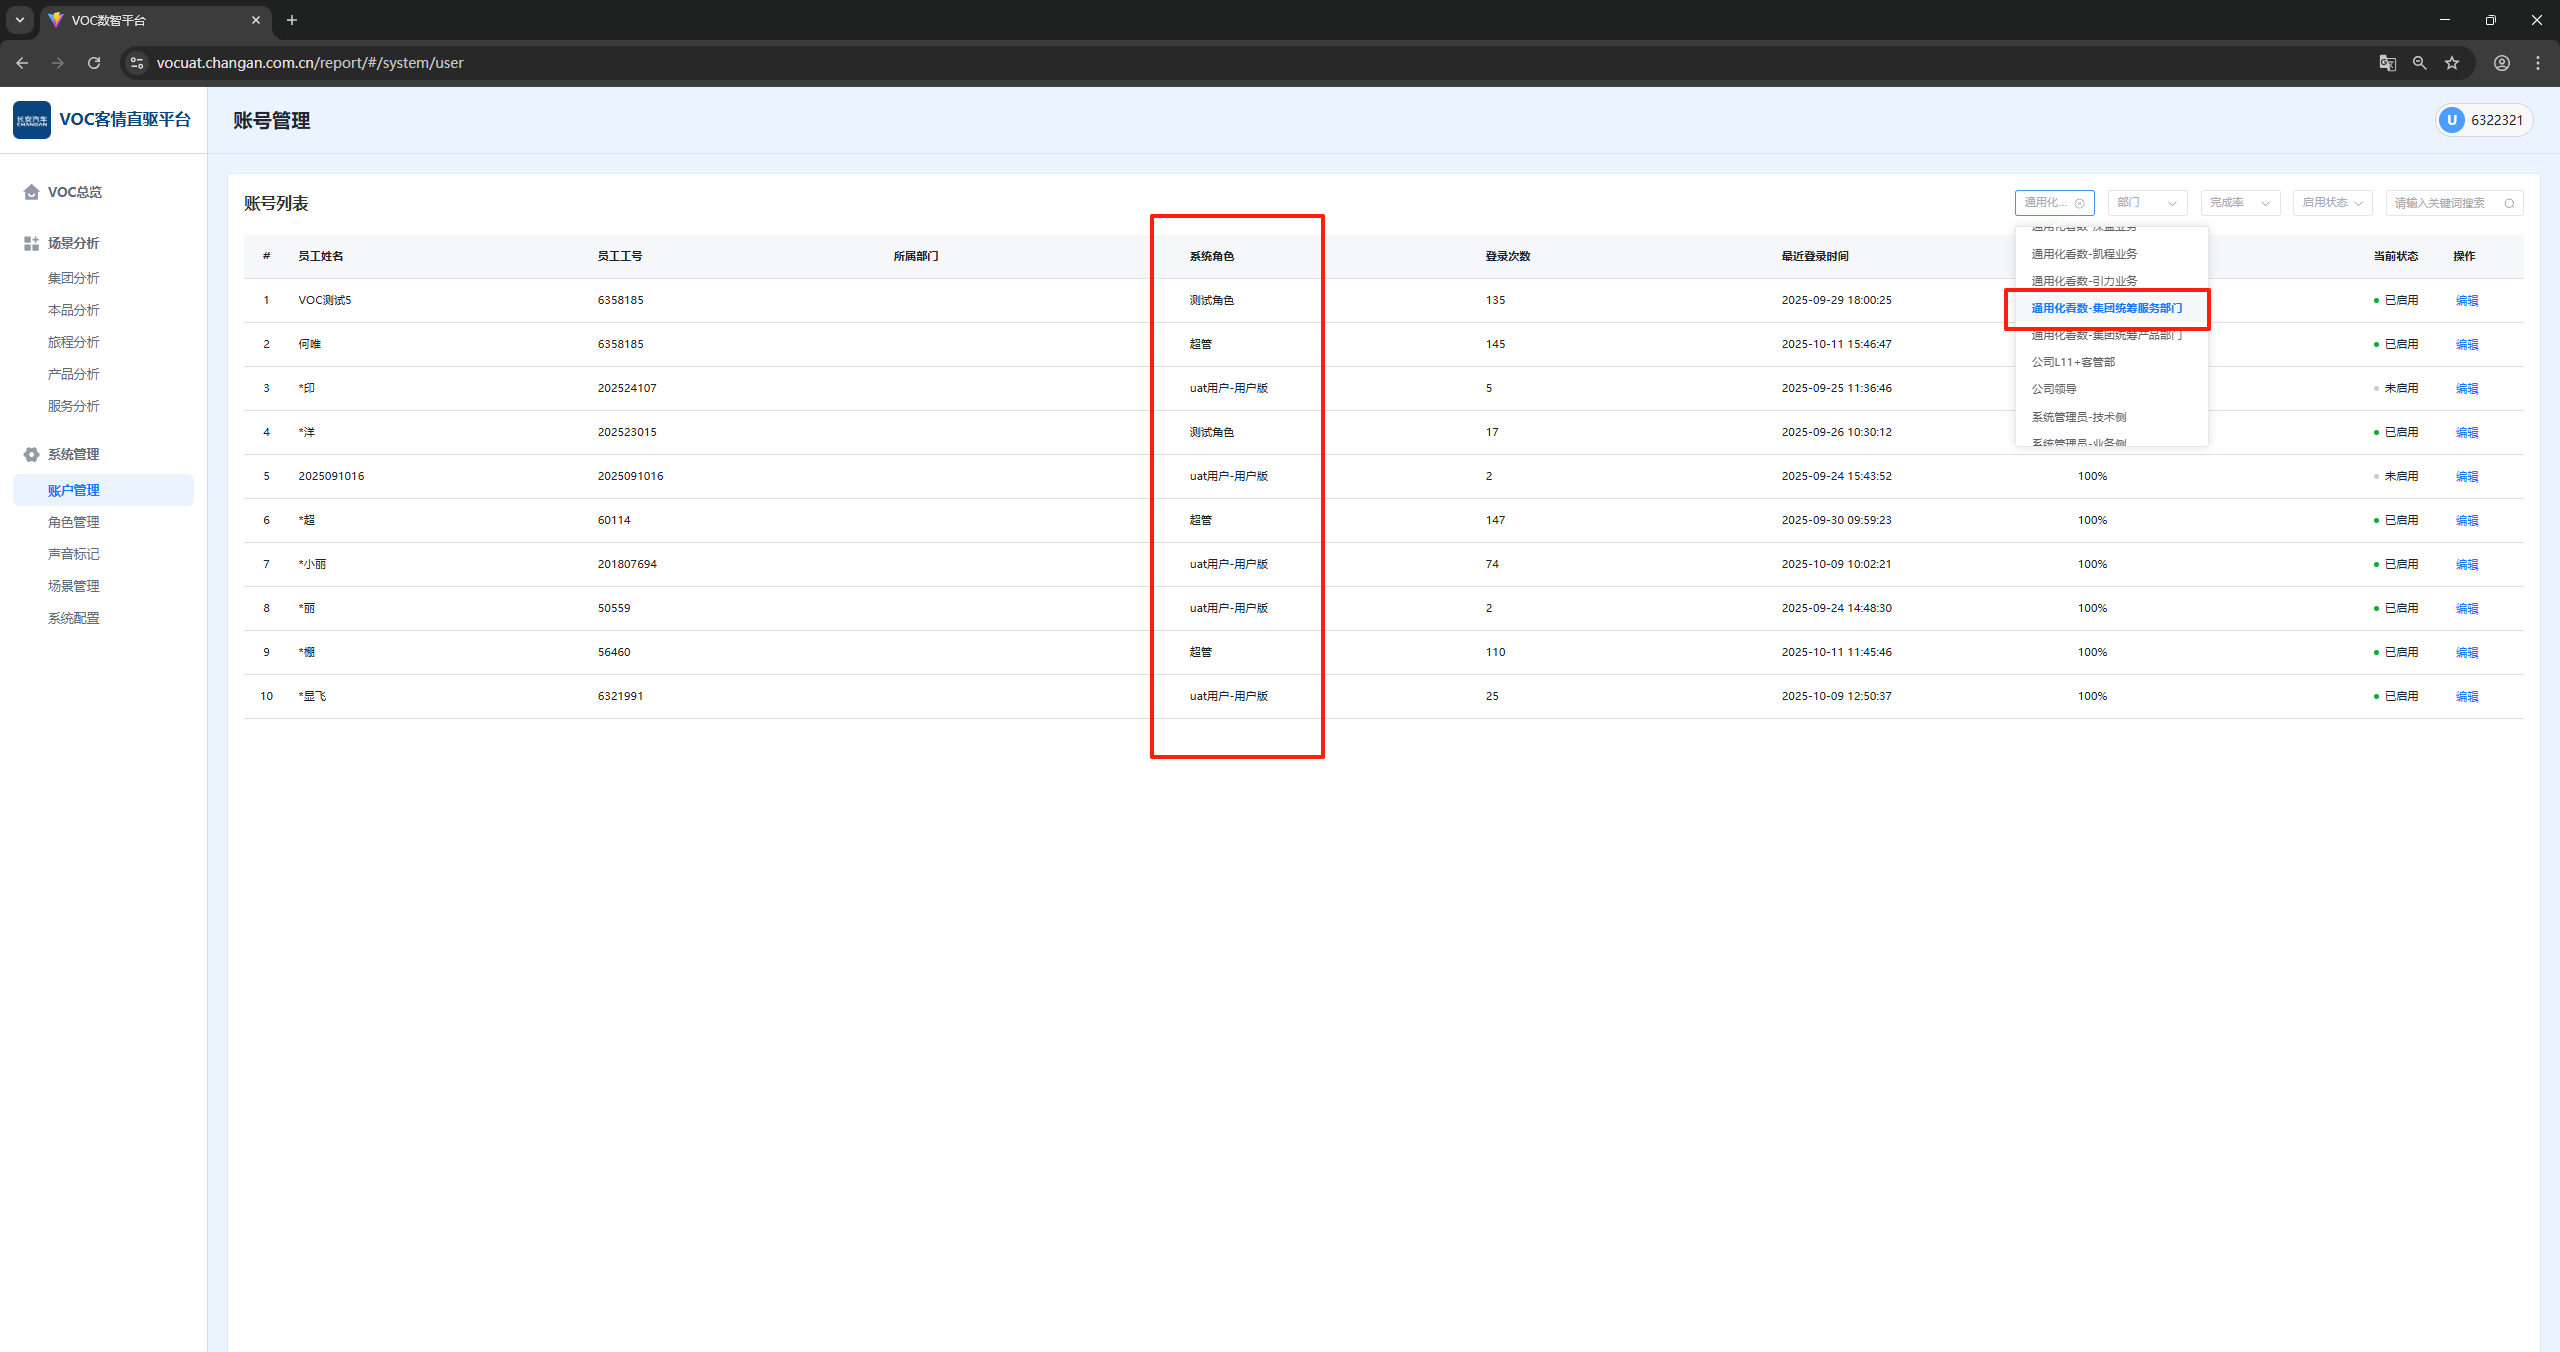Screen dimensions: 2560x1352
Task: Click 编辑 link for VOC测试5 row
Action: [2466, 300]
